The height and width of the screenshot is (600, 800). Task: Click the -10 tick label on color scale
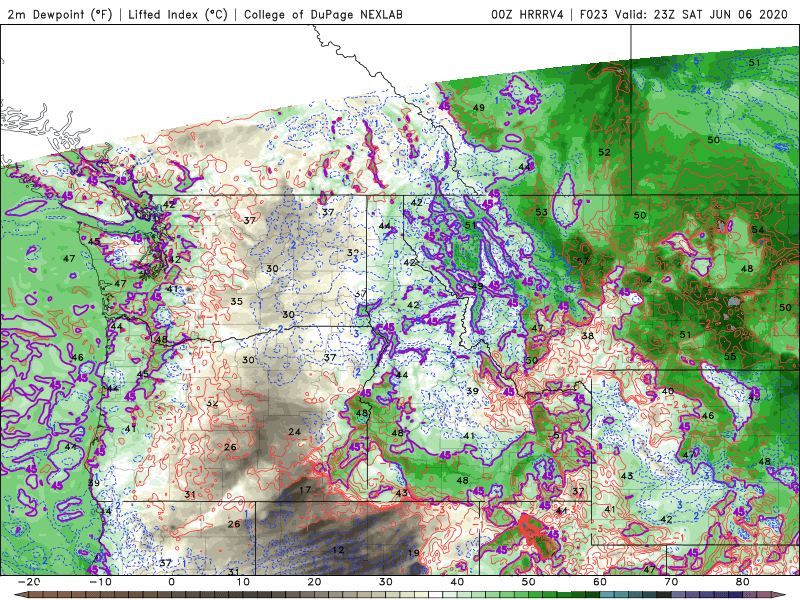pos(99,582)
